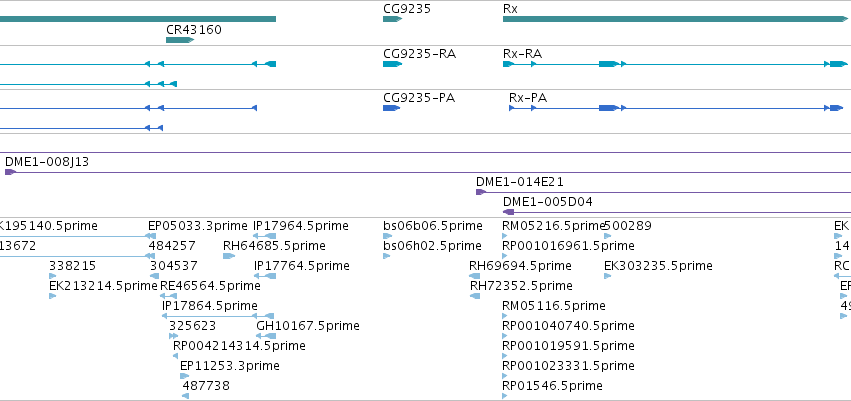Select the bs06b06.5prime EST marker
851x401 pixels.
[x=387, y=236]
